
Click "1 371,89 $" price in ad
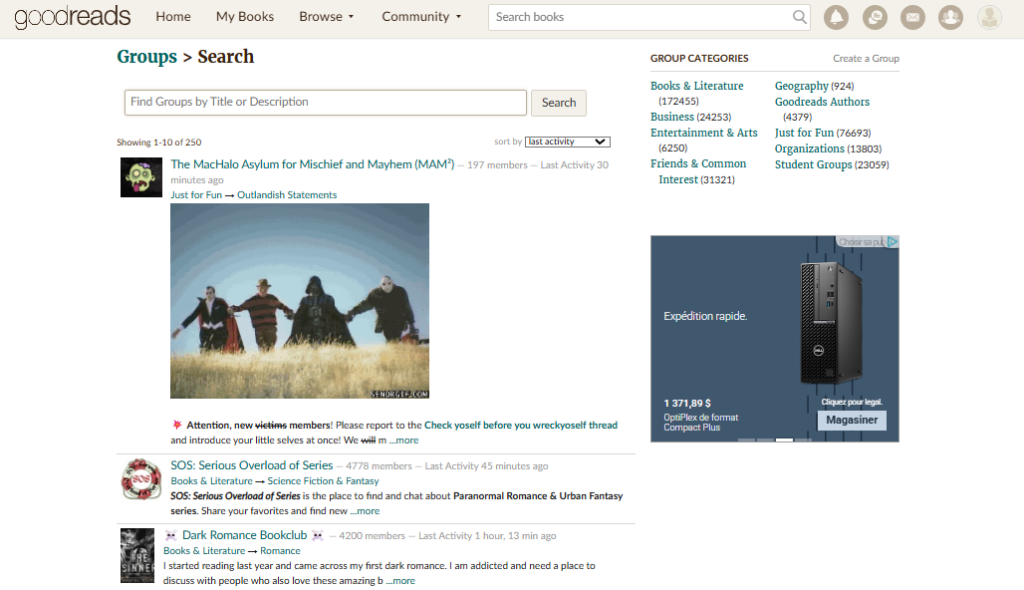687,404
